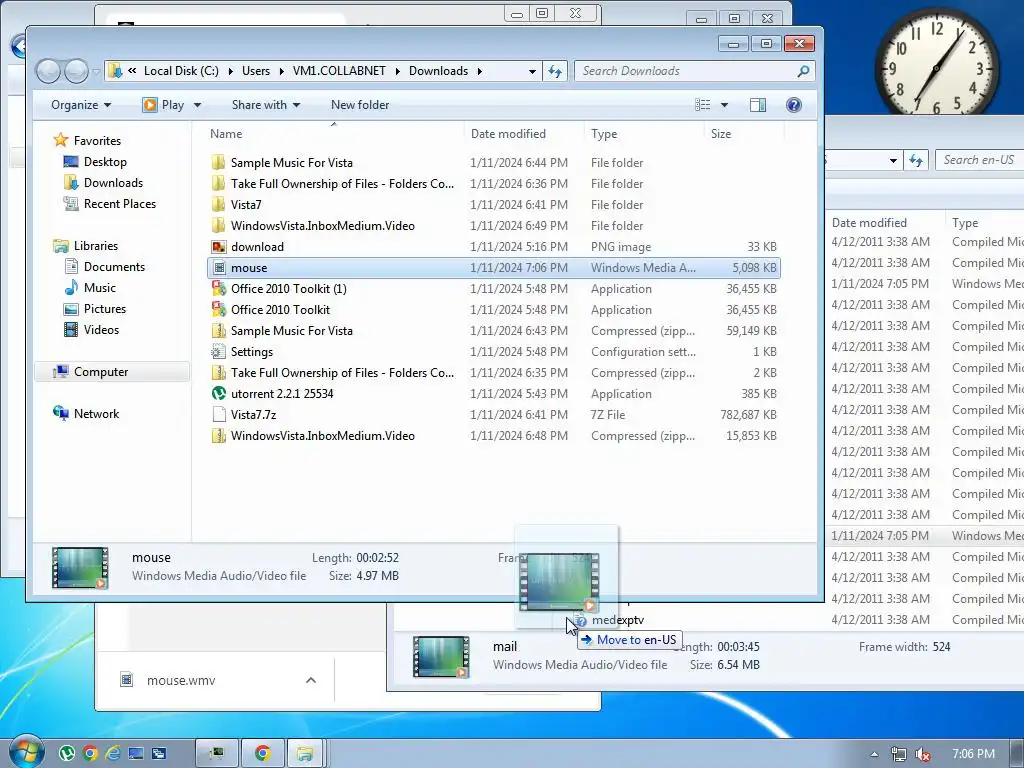1024x768 pixels.
Task: Show hidden icons arrow in system tray
Action: 874,754
